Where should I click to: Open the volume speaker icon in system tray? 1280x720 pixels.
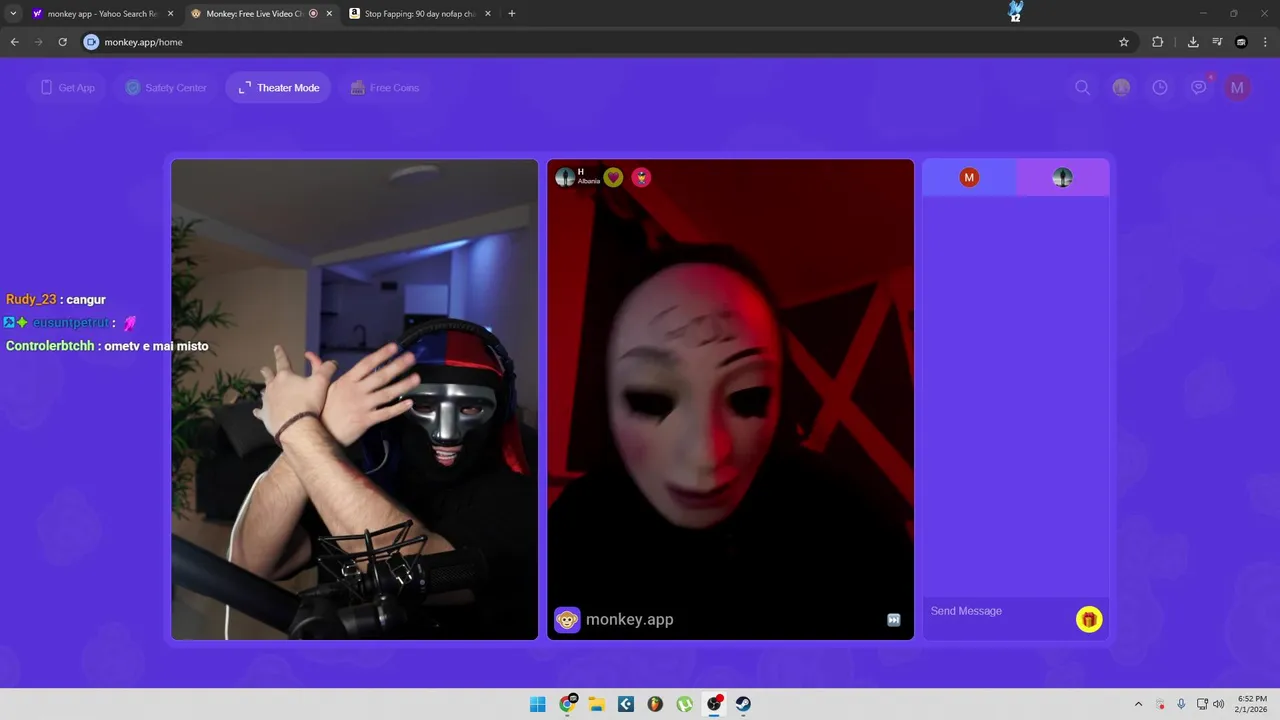point(1219,704)
